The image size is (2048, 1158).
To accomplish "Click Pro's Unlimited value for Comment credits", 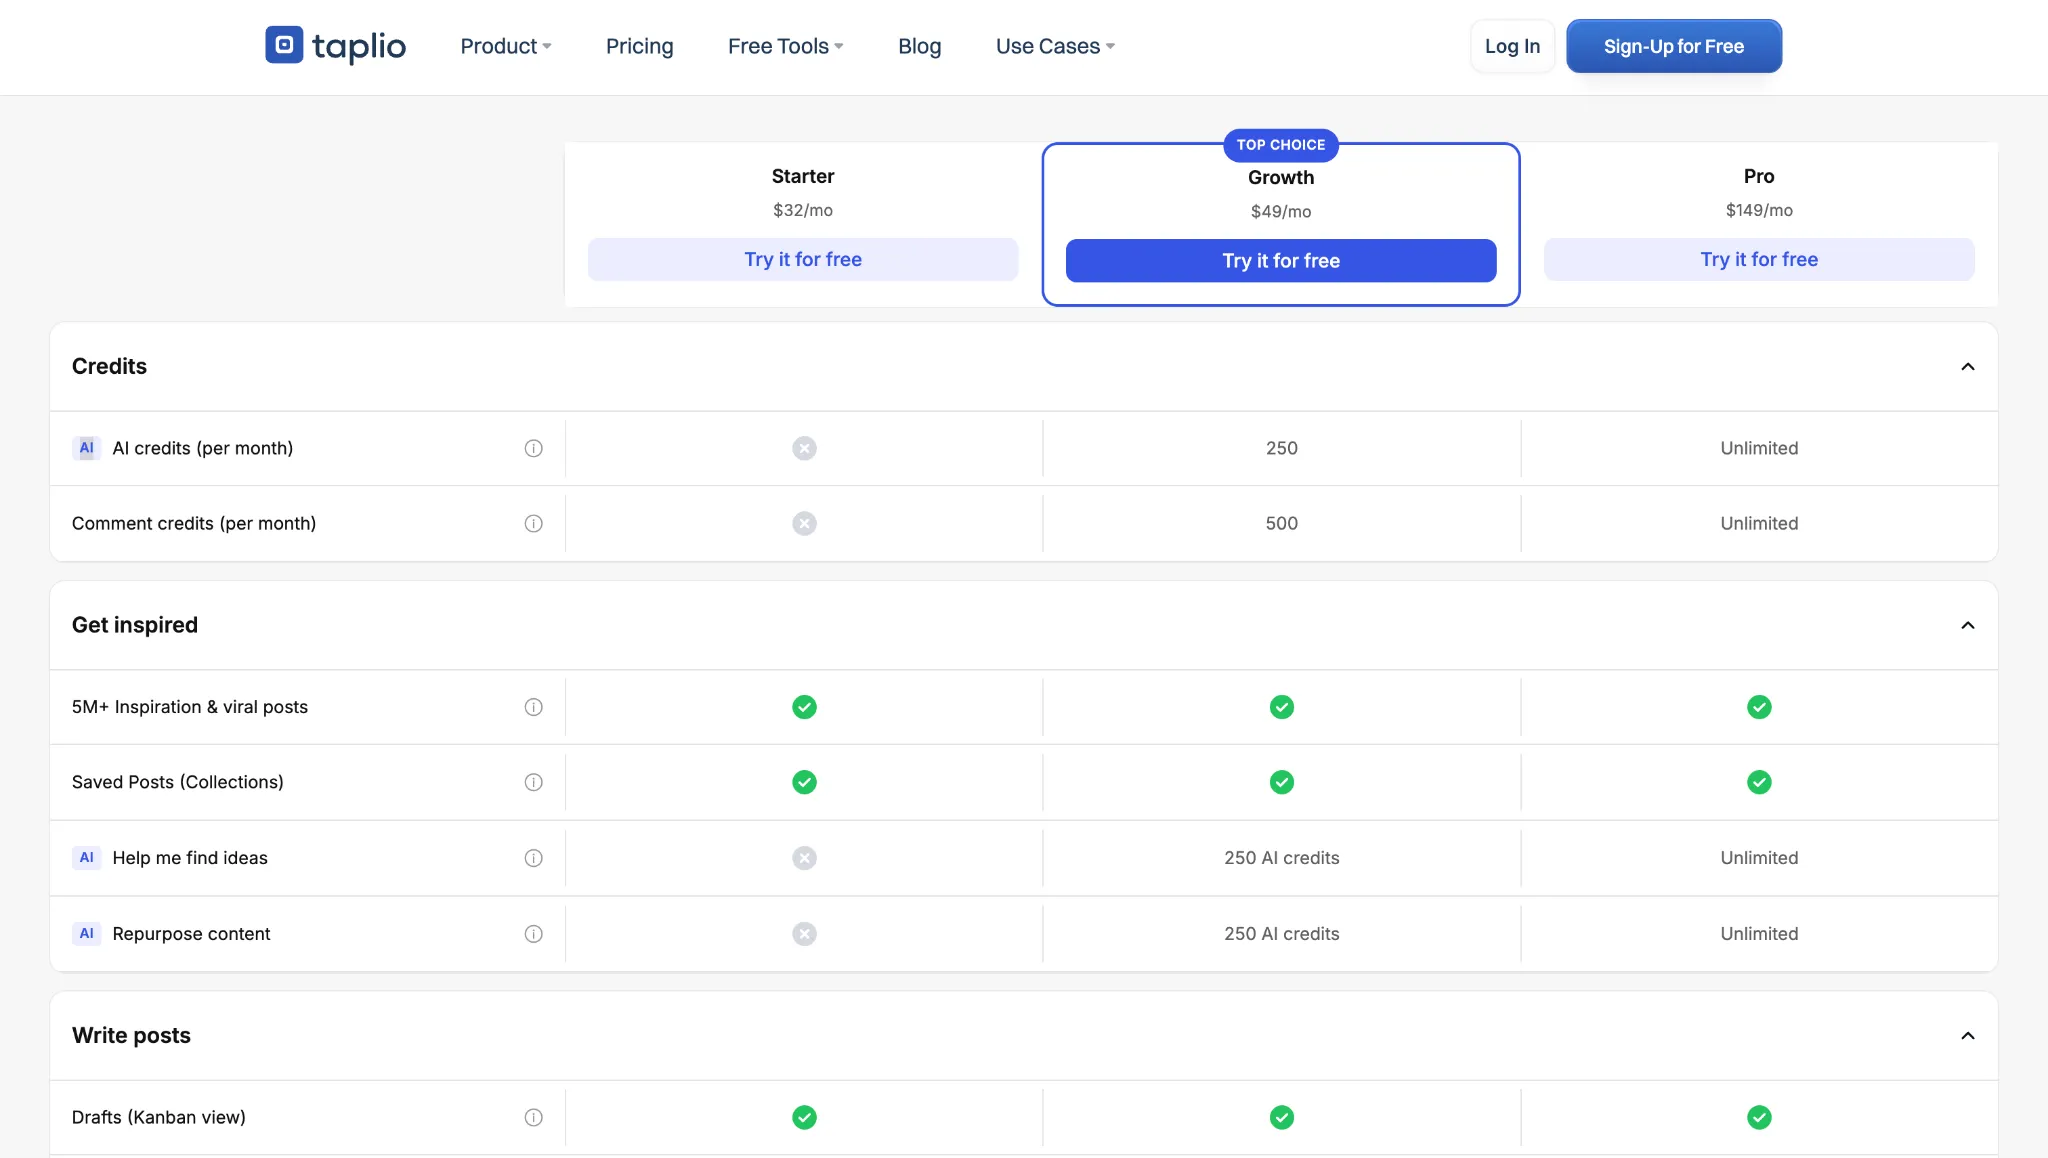I will pyautogui.click(x=1759, y=523).
